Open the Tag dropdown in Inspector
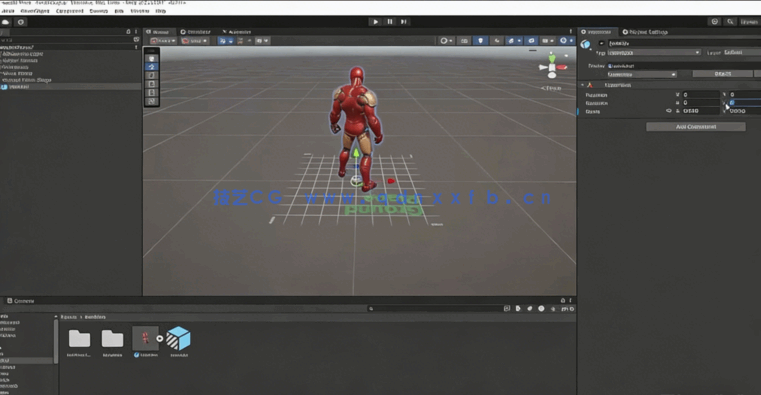Viewport: 761px width, 395px height. tap(654, 52)
